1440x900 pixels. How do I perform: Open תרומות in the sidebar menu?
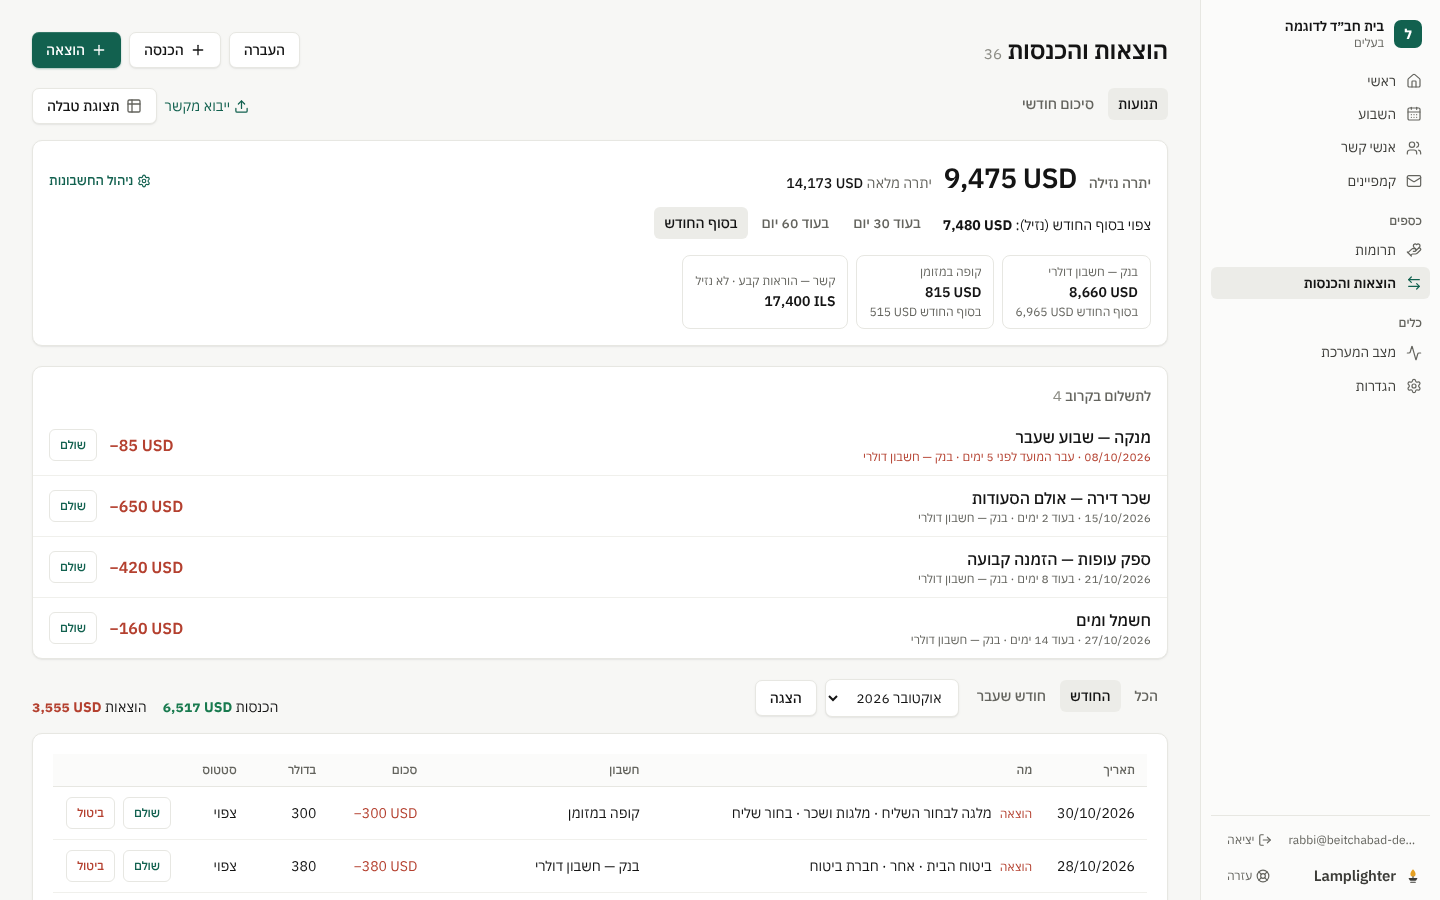pyautogui.click(x=1320, y=250)
